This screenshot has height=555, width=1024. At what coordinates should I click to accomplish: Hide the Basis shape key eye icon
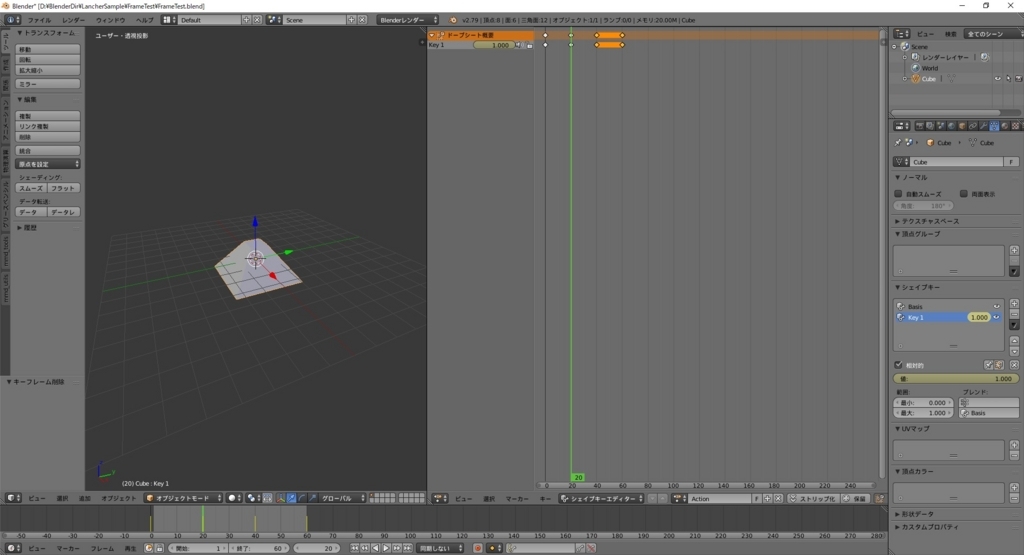[997, 306]
